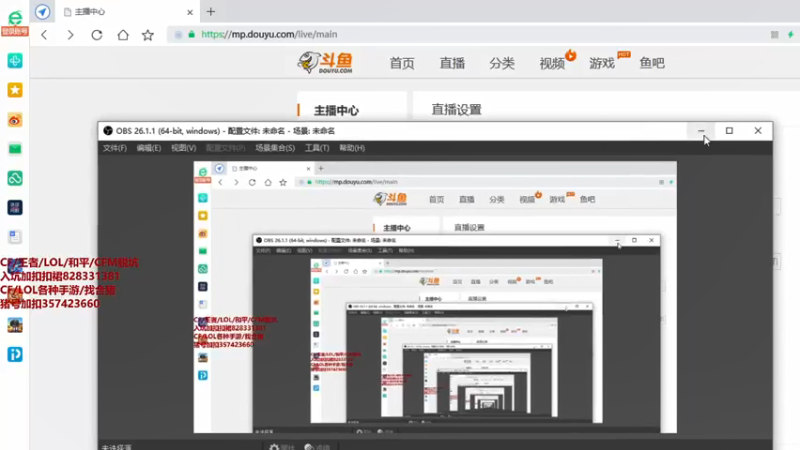Reload the page with refresh icon
The width and height of the screenshot is (800, 450).
pos(97,35)
